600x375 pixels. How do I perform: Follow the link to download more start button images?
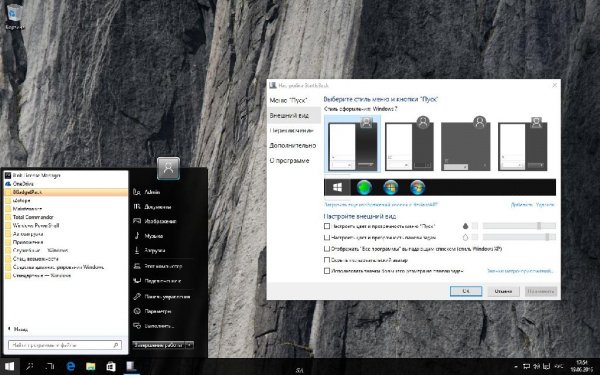coord(381,205)
